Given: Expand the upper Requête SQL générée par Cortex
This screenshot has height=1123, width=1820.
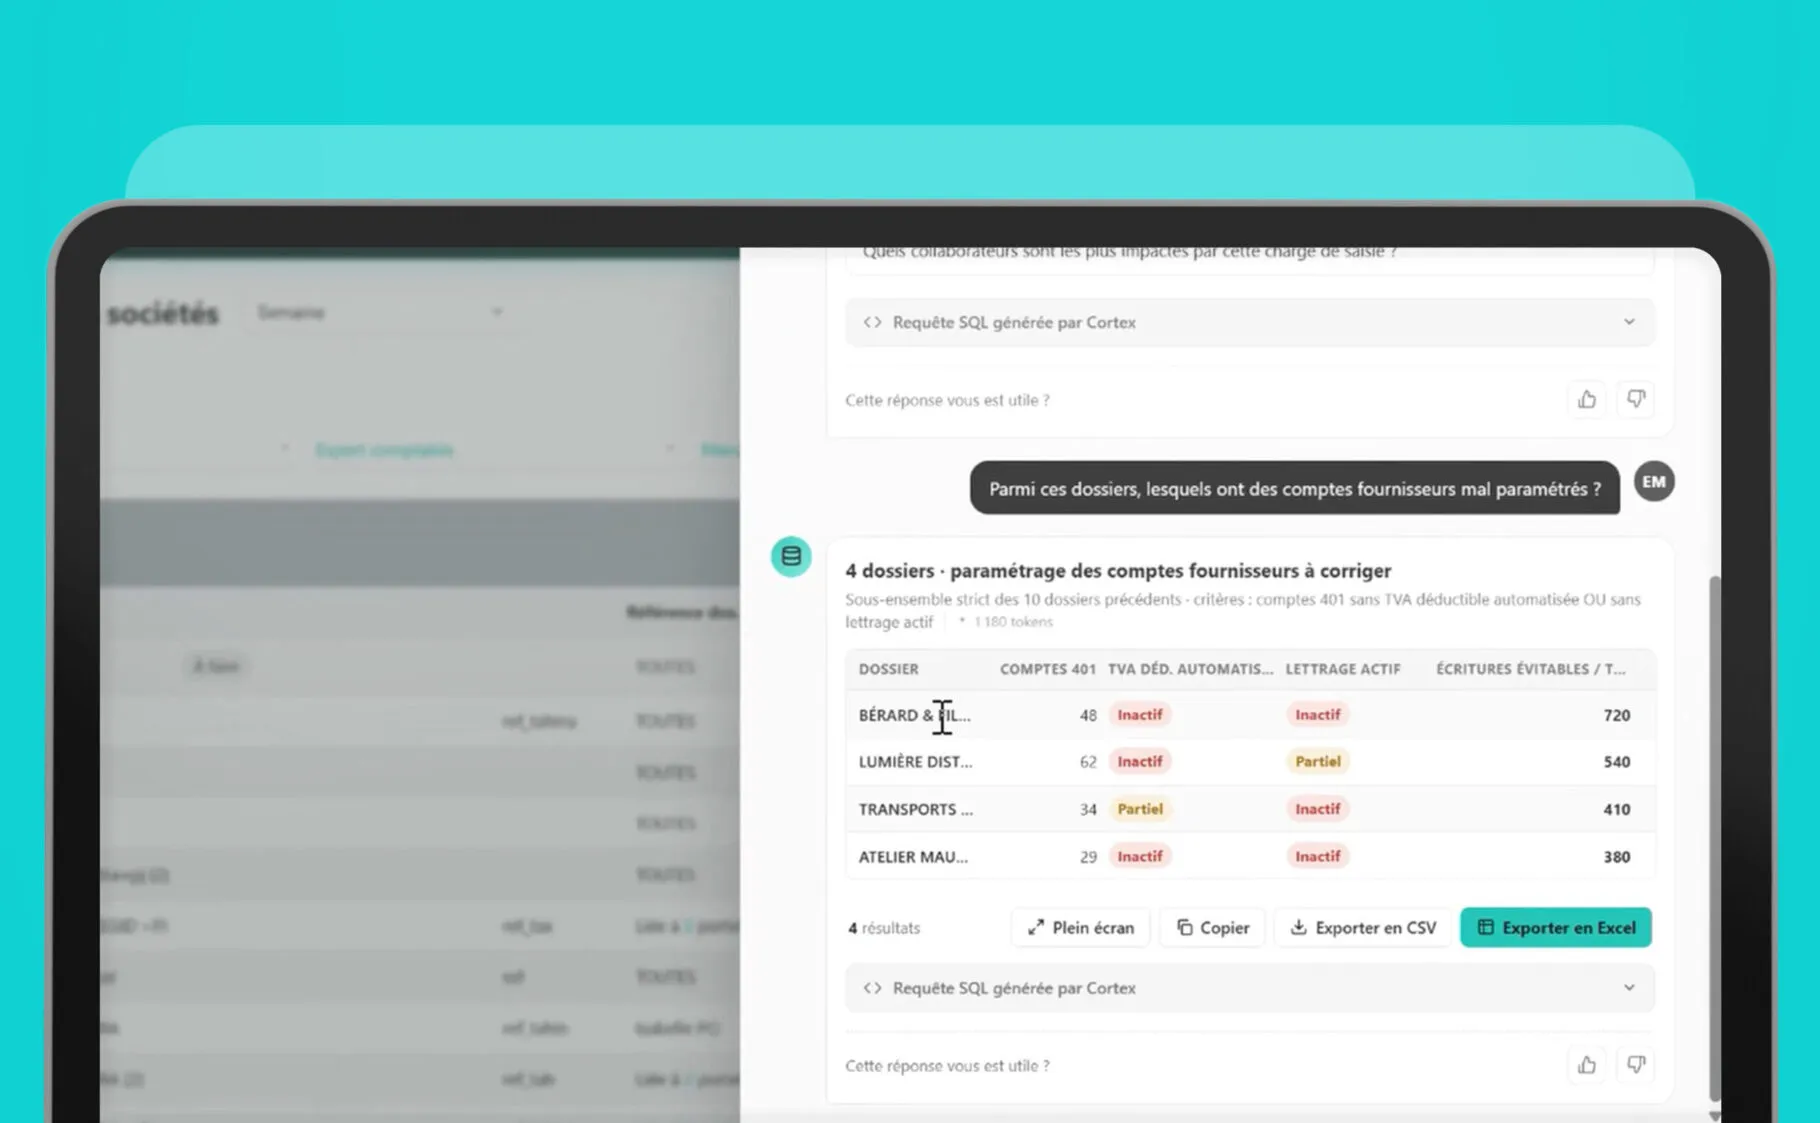Looking at the screenshot, I should pos(1250,322).
